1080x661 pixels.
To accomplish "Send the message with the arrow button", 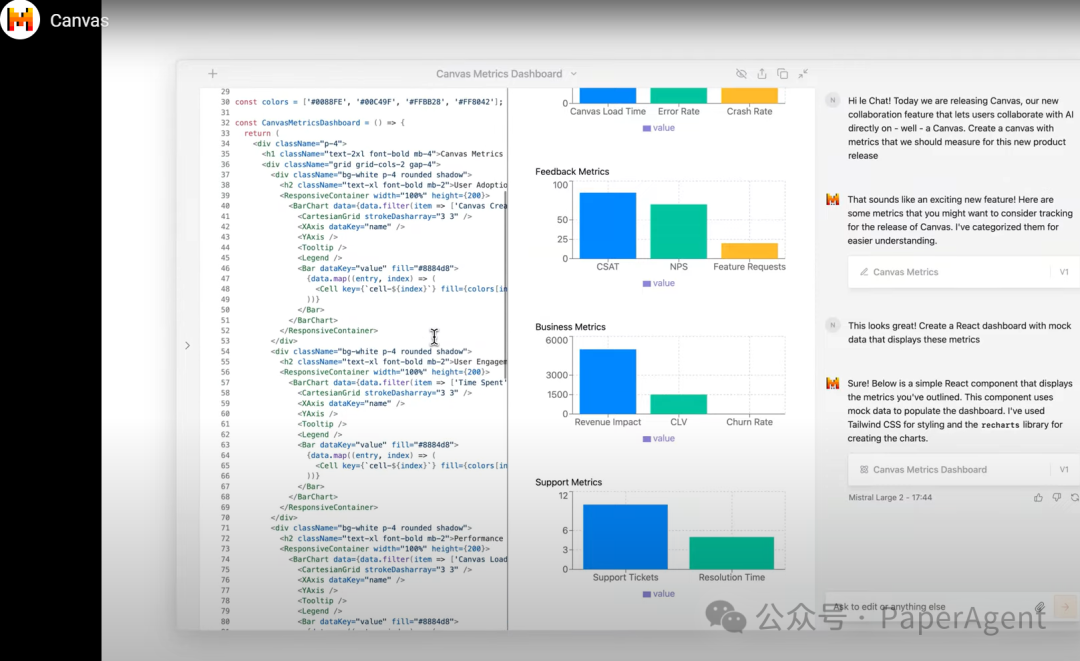I will pos(1065,607).
